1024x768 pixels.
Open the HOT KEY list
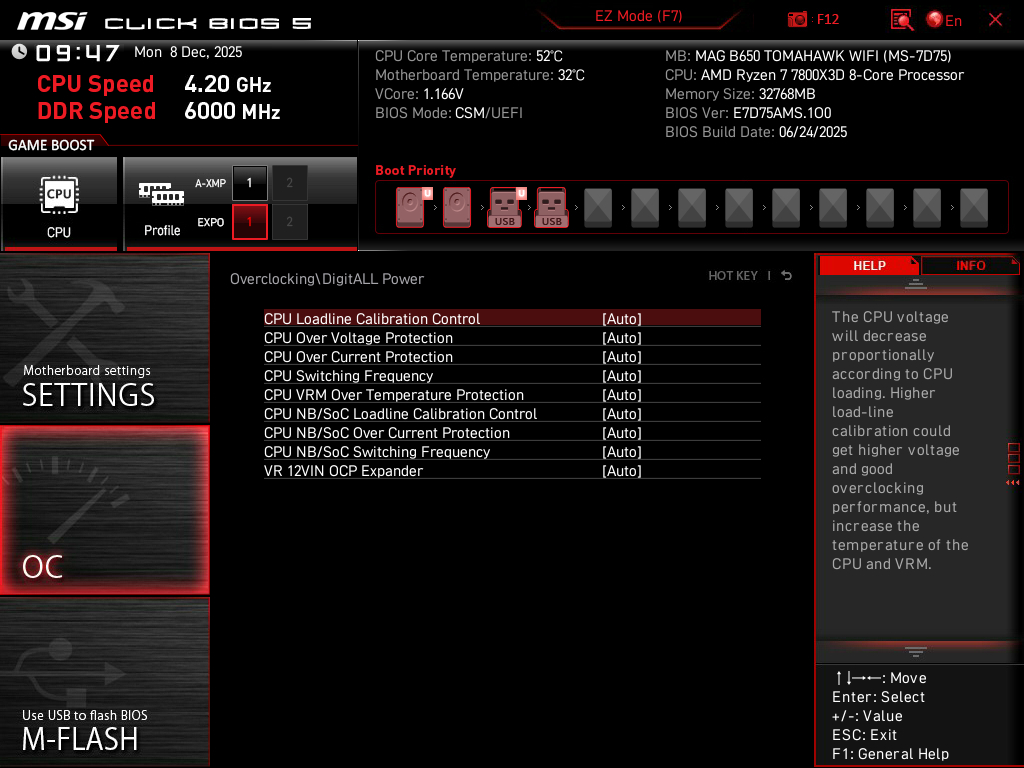[733, 276]
